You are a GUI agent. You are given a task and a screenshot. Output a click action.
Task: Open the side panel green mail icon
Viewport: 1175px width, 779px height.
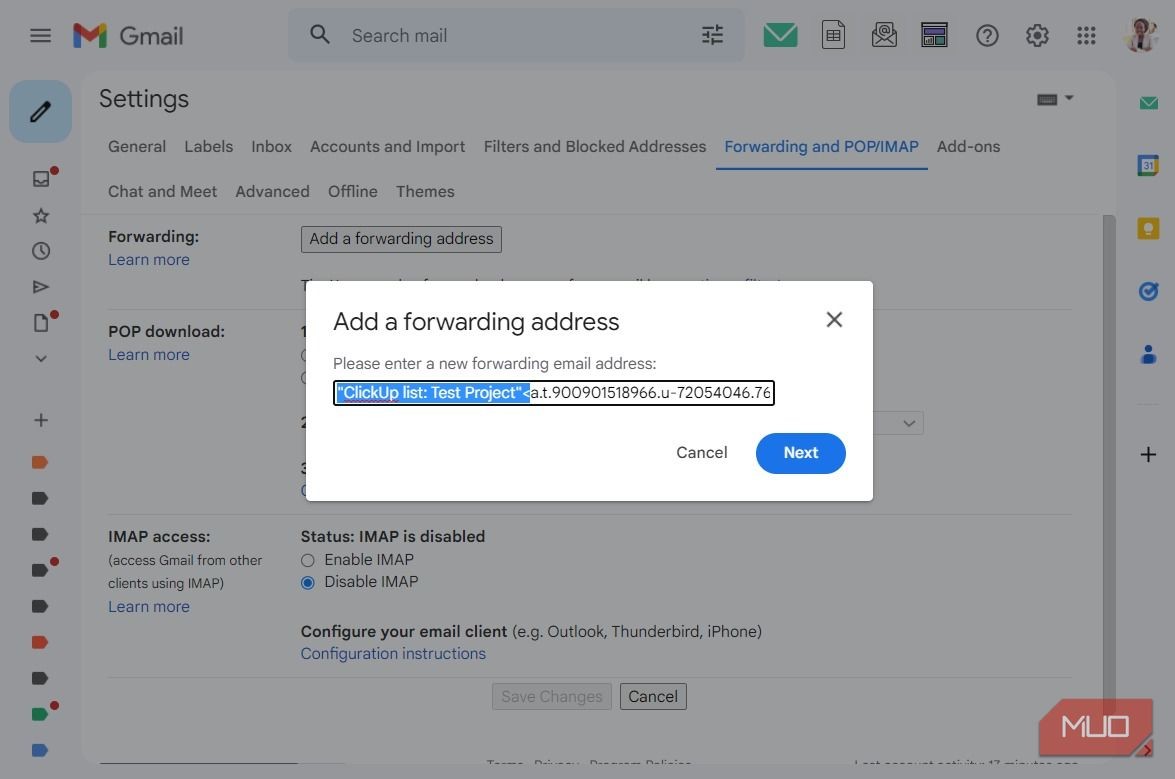tap(1148, 103)
